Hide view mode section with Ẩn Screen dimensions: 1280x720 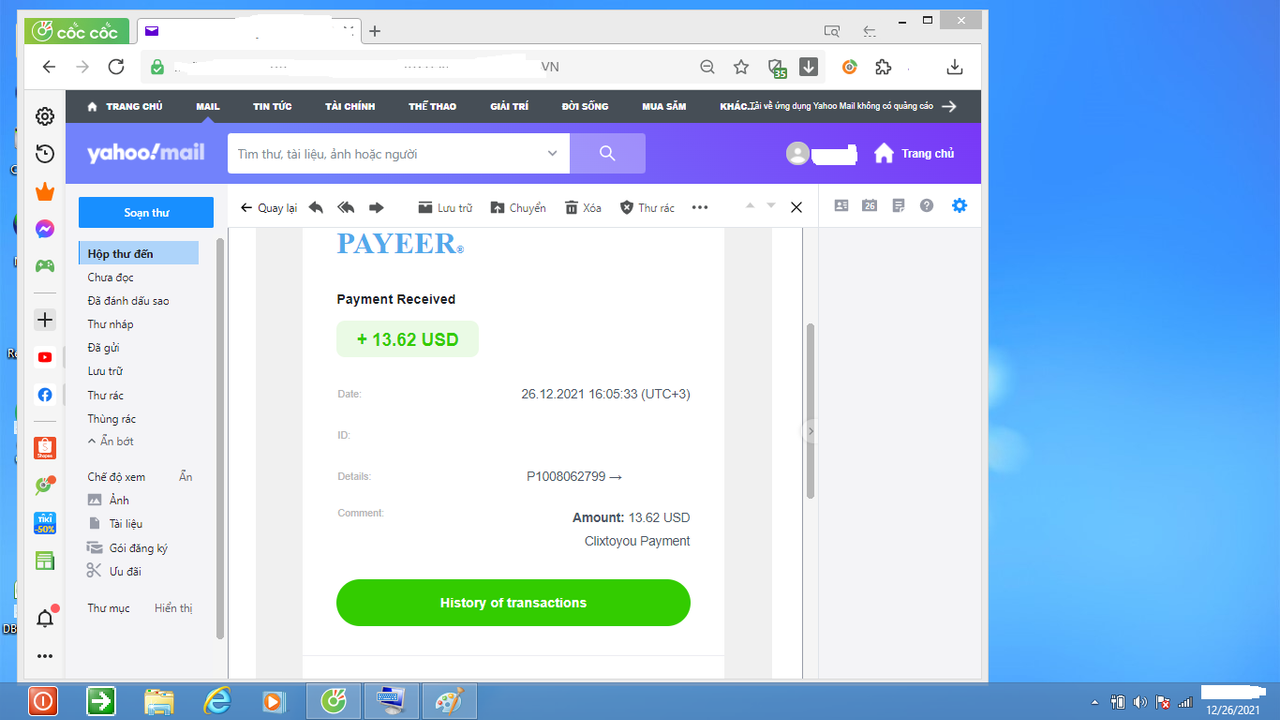[x=185, y=477]
